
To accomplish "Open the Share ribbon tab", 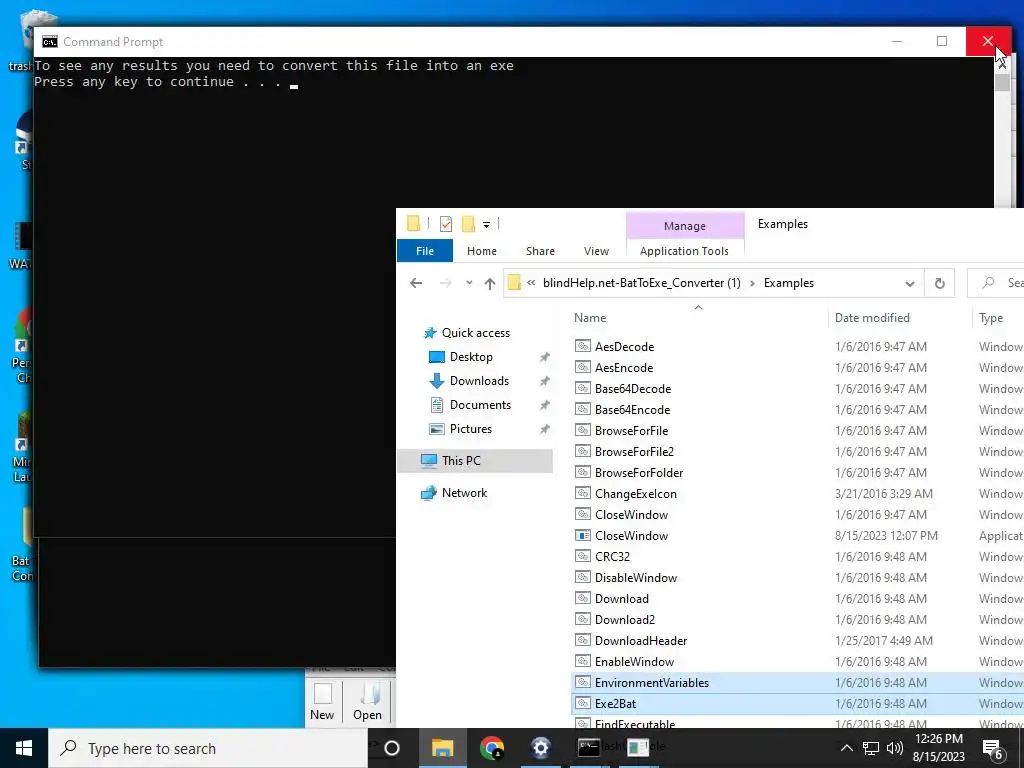I will 540,251.
